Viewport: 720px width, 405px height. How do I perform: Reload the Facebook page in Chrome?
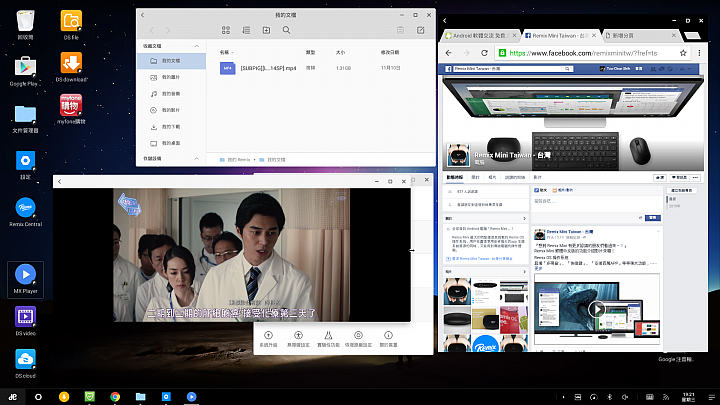484,53
